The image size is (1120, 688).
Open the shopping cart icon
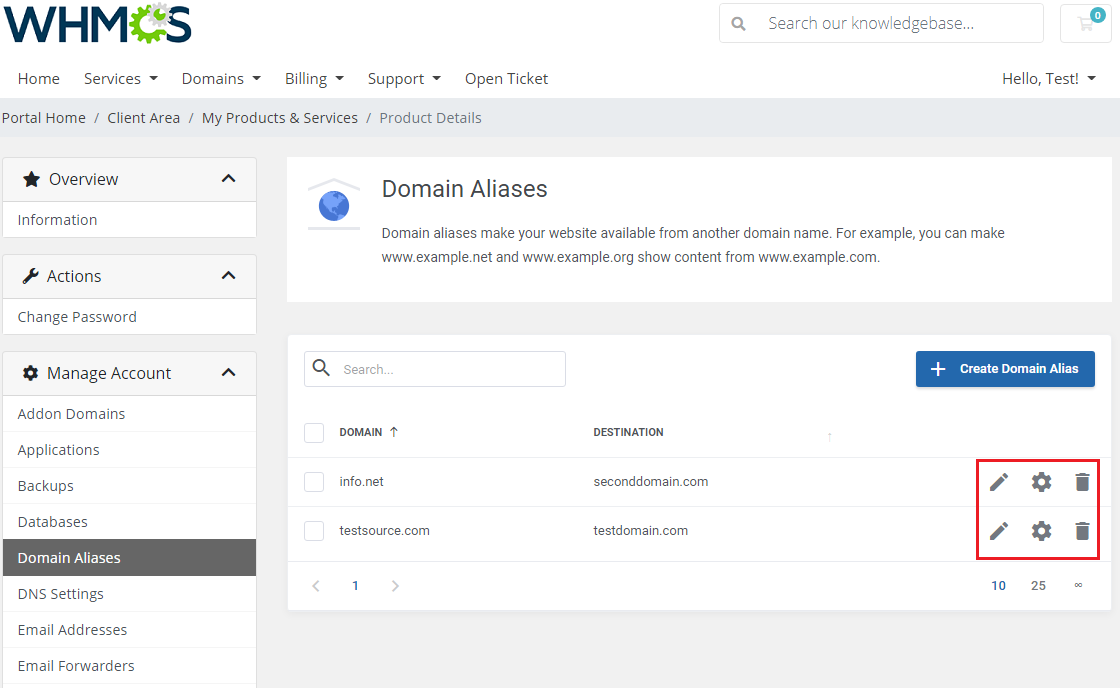1086,23
